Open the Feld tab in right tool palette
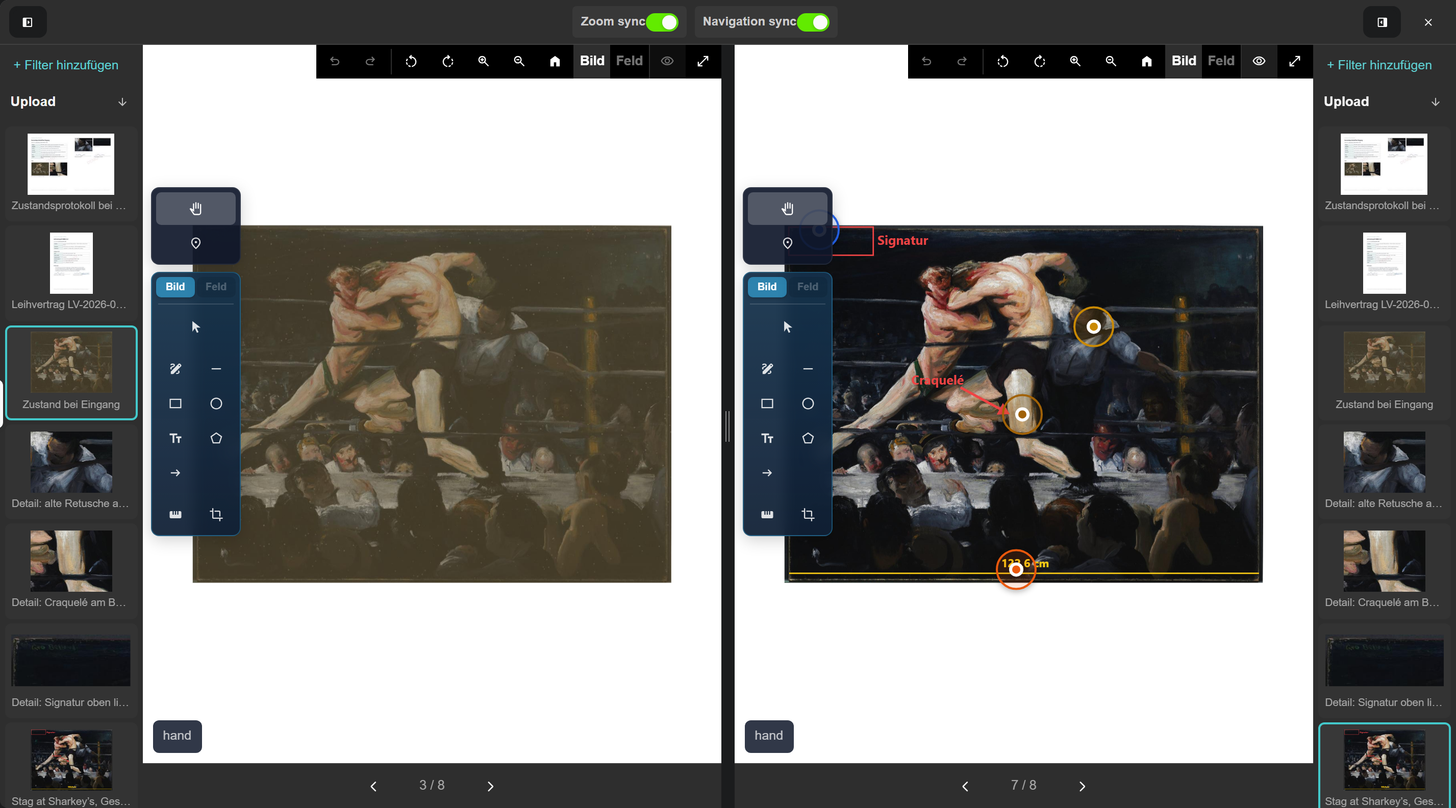1456x808 pixels. 808,287
